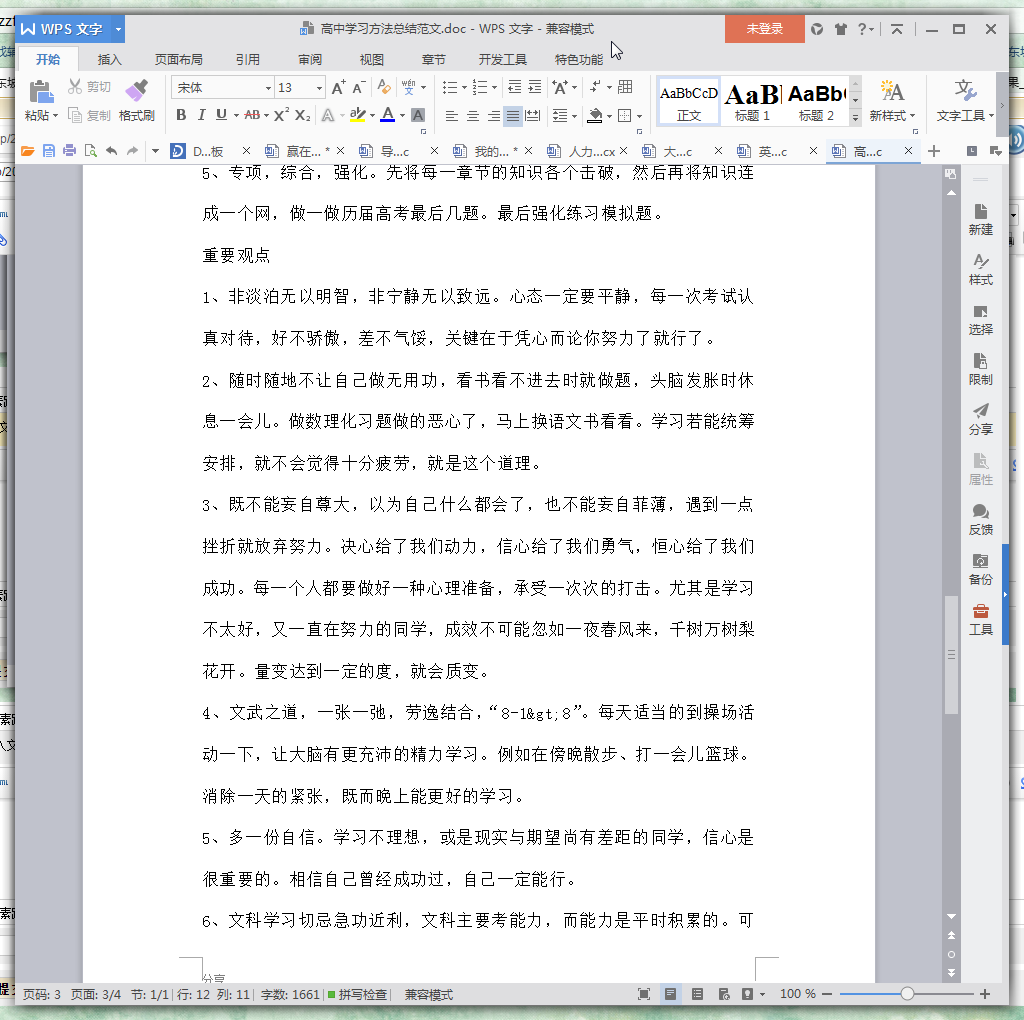Open print preview icon
Viewport: 1024px width, 1020px height.
(x=91, y=151)
